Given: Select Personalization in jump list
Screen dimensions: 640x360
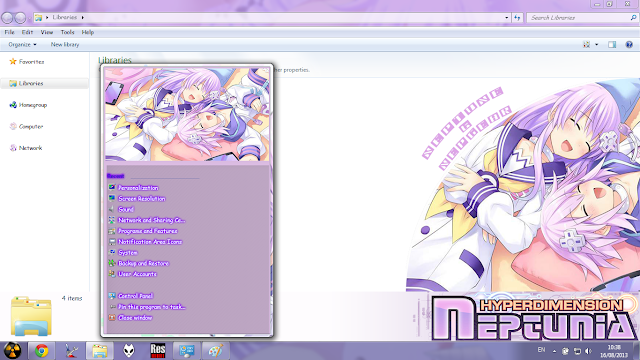Looking at the screenshot, I should pyautogui.click(x=138, y=188).
